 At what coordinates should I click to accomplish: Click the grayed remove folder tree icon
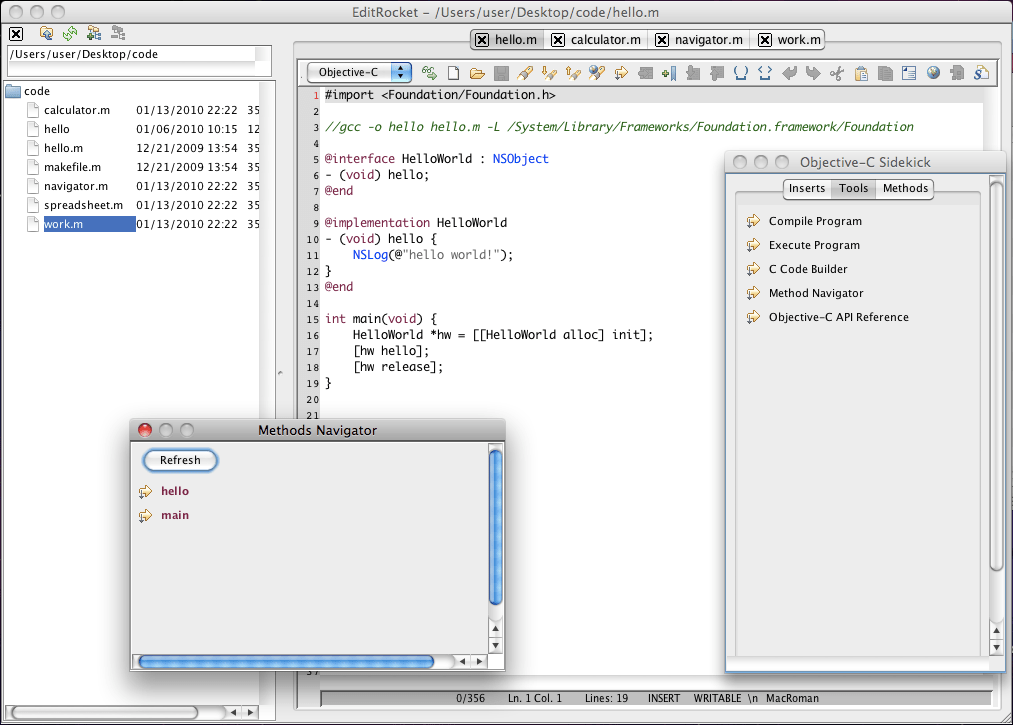(118, 33)
